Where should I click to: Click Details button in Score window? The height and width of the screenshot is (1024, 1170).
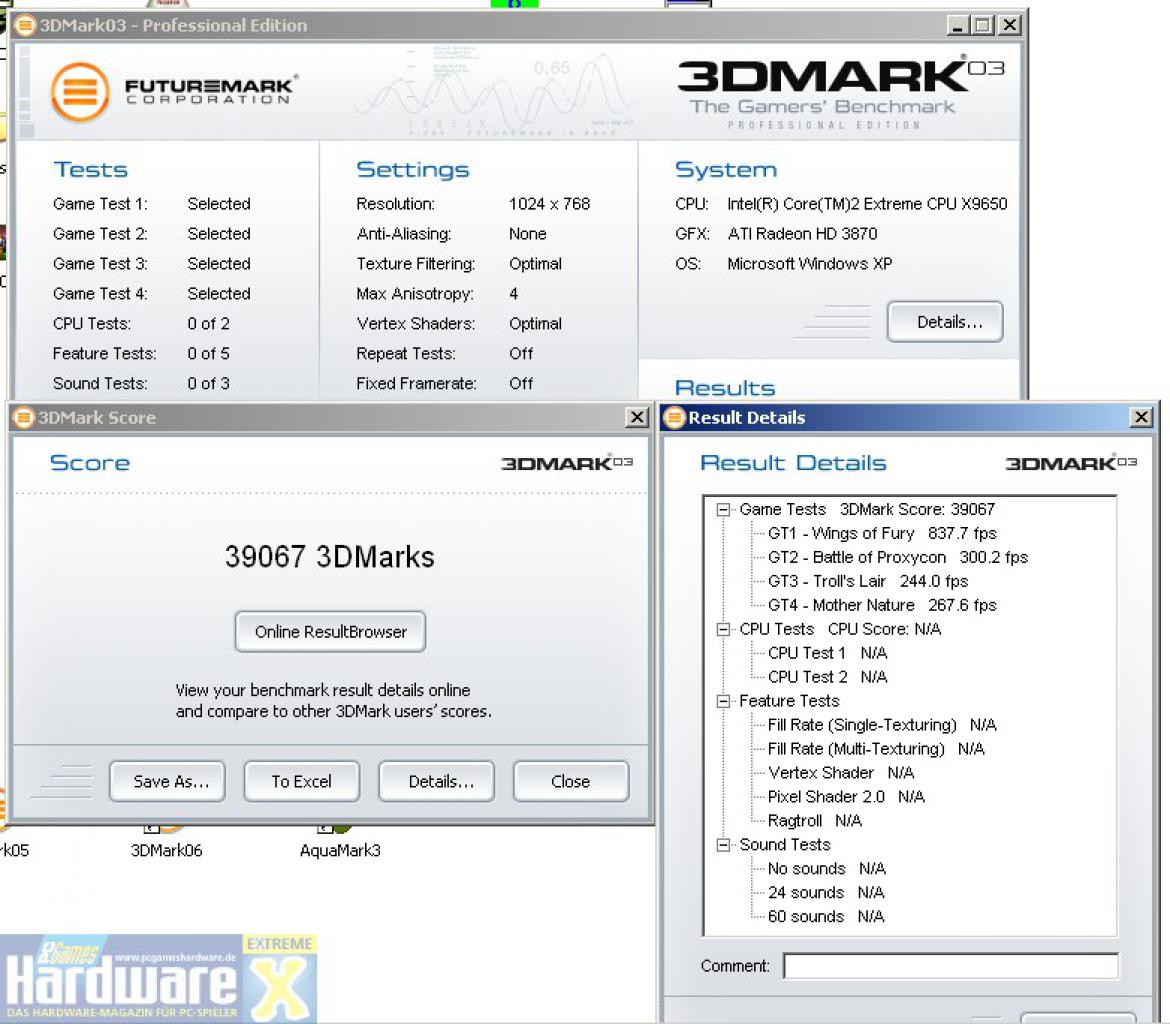(x=437, y=781)
